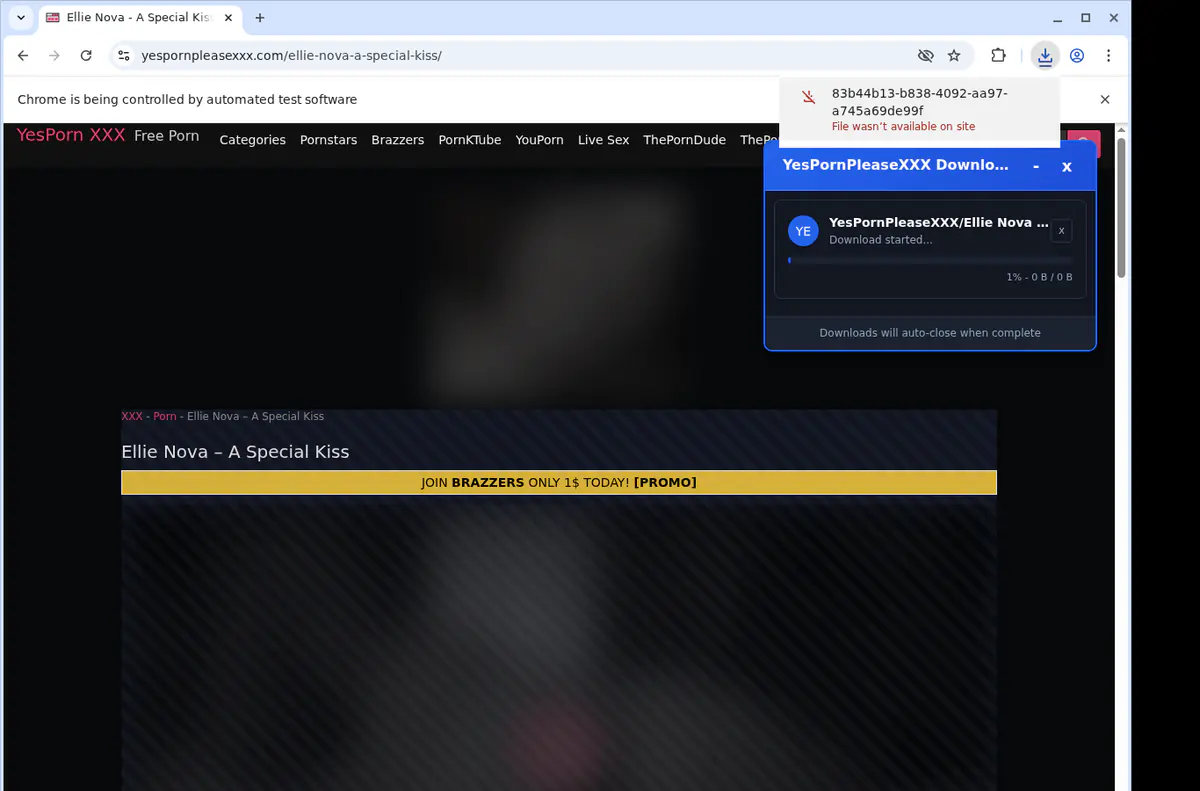The height and width of the screenshot is (791, 1200).
Task: Open the Extensions puzzle icon
Action: (x=998, y=56)
